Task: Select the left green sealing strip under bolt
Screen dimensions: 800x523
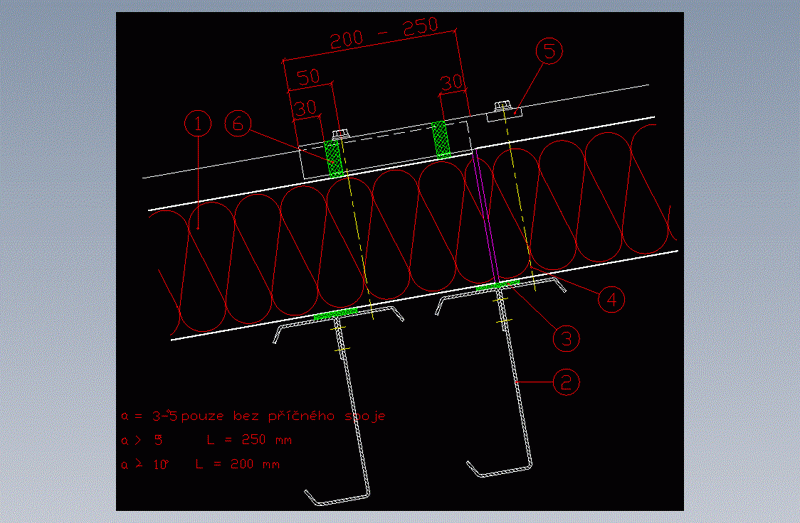Action: pyautogui.click(x=335, y=159)
